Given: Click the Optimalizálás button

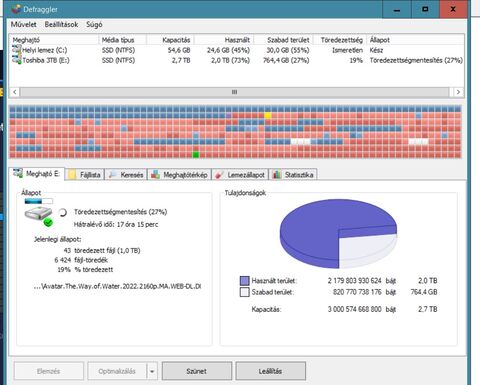Looking at the screenshot, I should click(x=117, y=371).
